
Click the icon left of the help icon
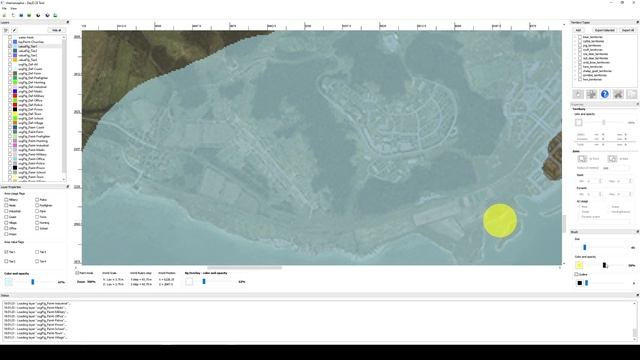point(591,94)
